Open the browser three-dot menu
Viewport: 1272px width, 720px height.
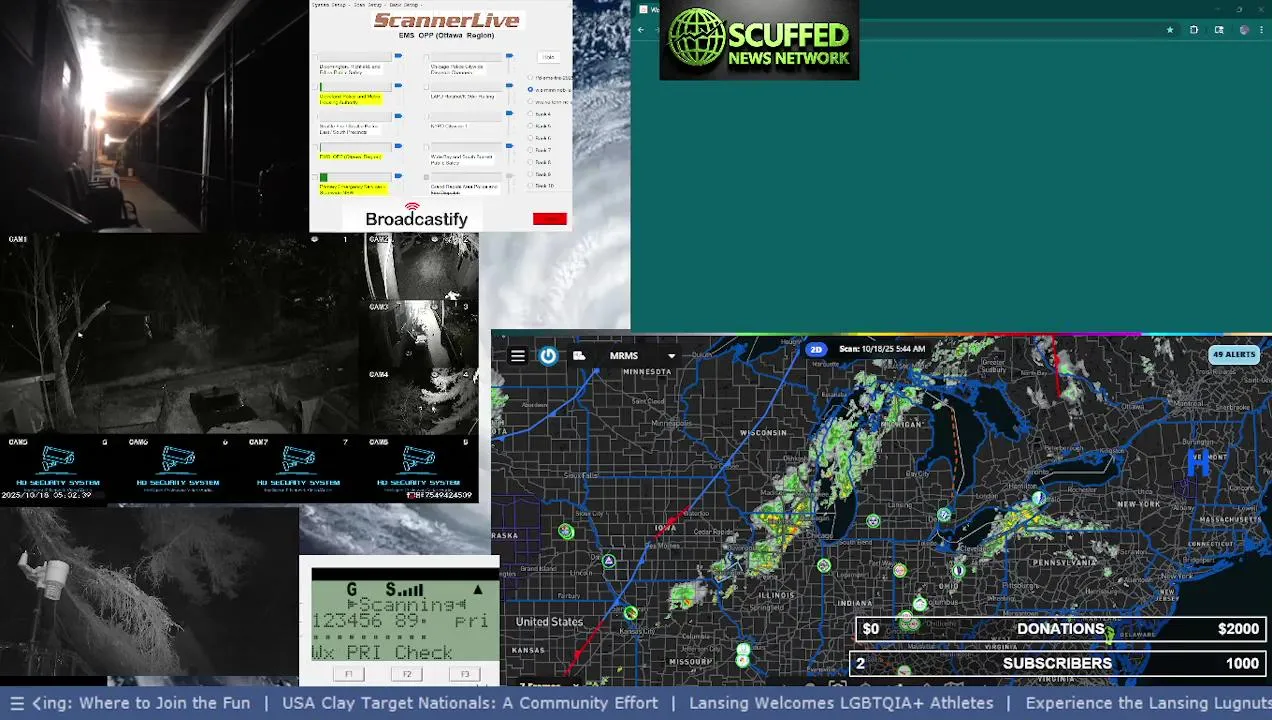tap(1262, 30)
